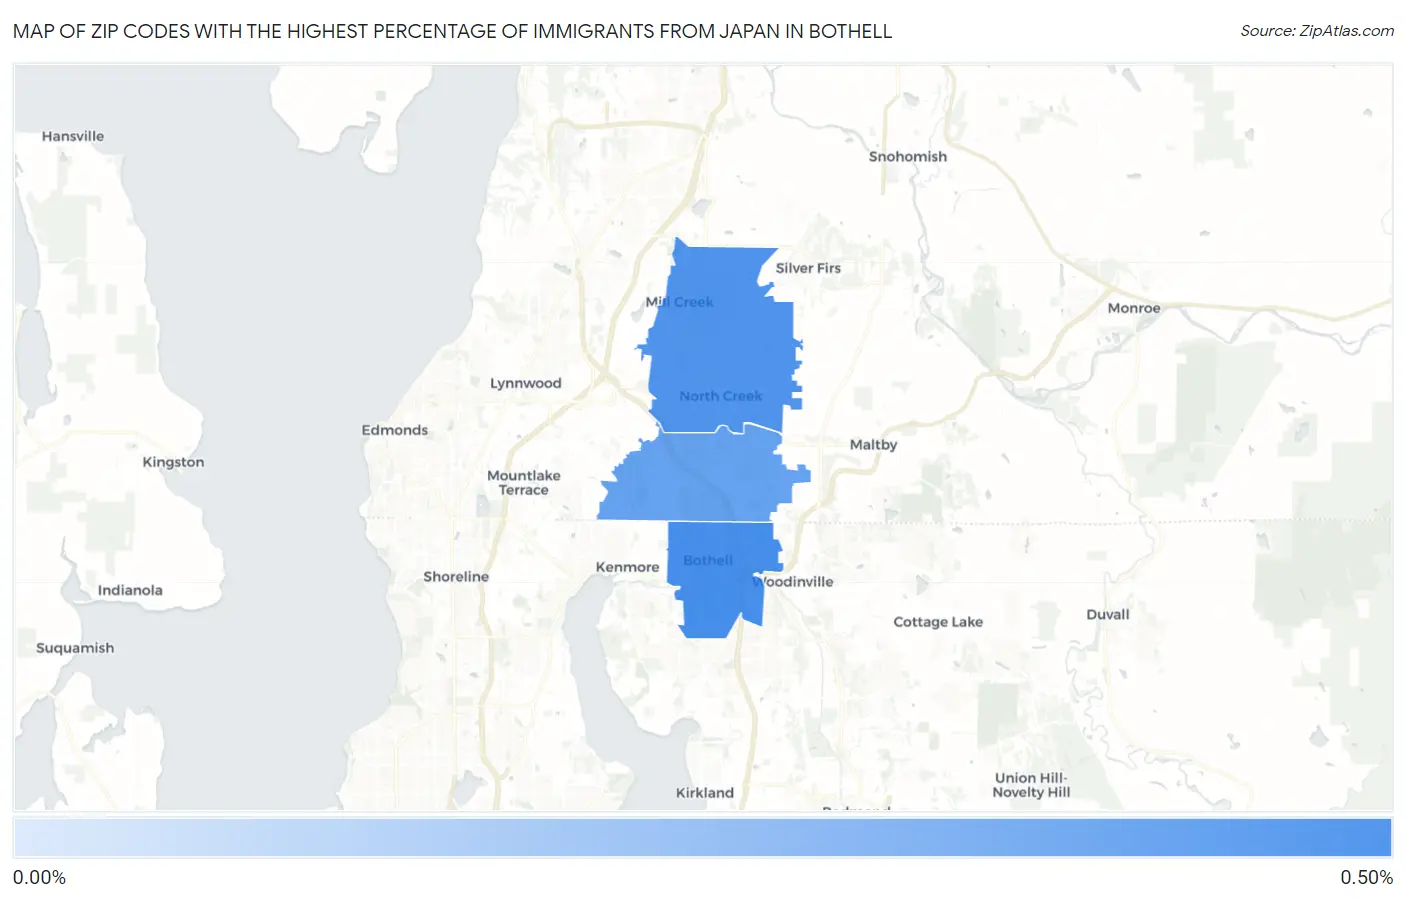Click the 0.00% legend minimum value
This screenshot has width=1406, height=899.
point(39,877)
